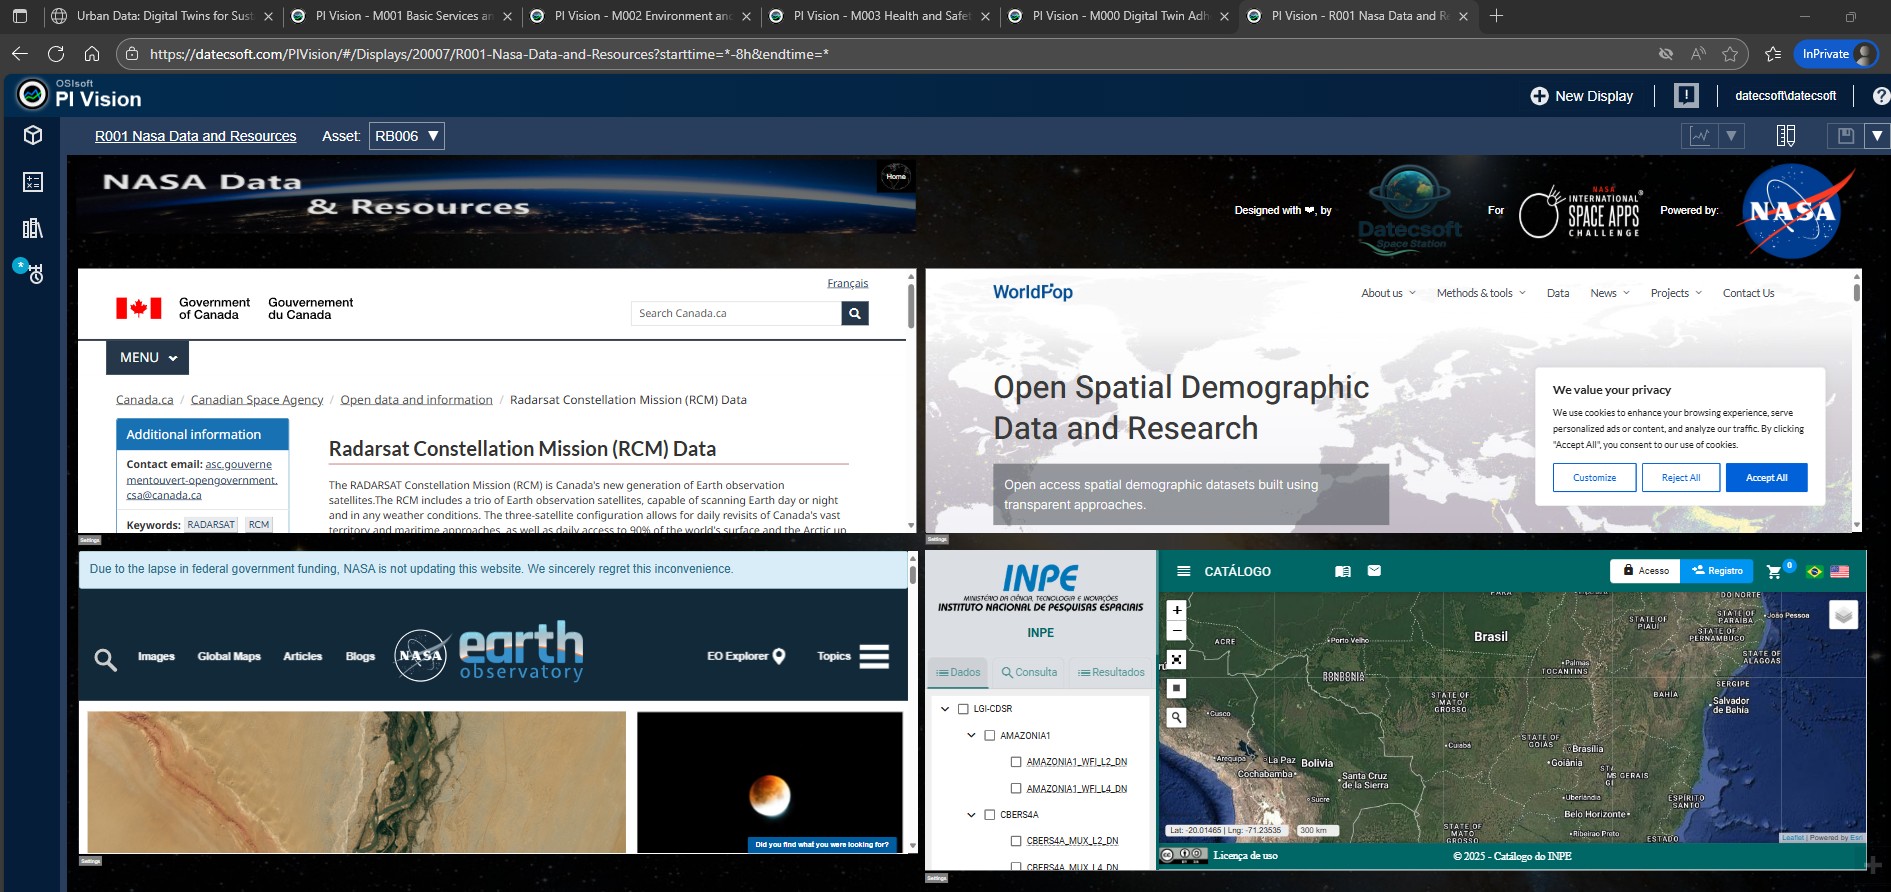Click the Earth Observatory search magnifier icon
The image size is (1891, 892).
105,659
